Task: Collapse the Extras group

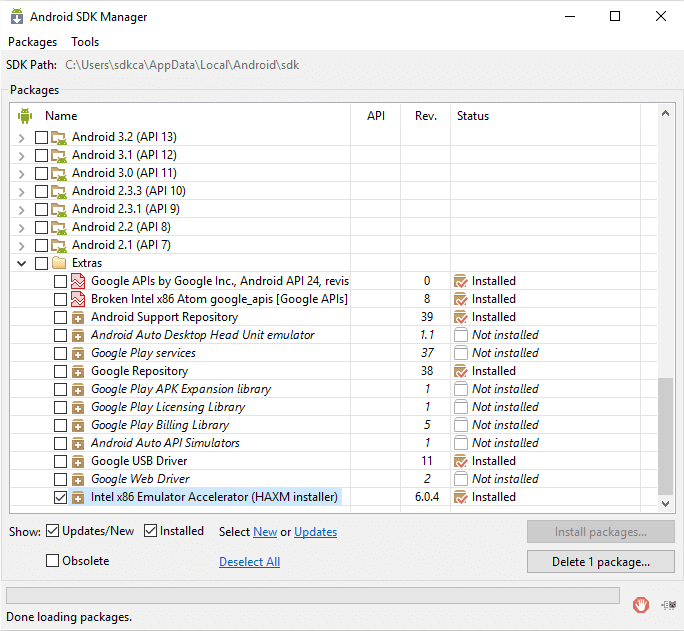Action: 21,263
